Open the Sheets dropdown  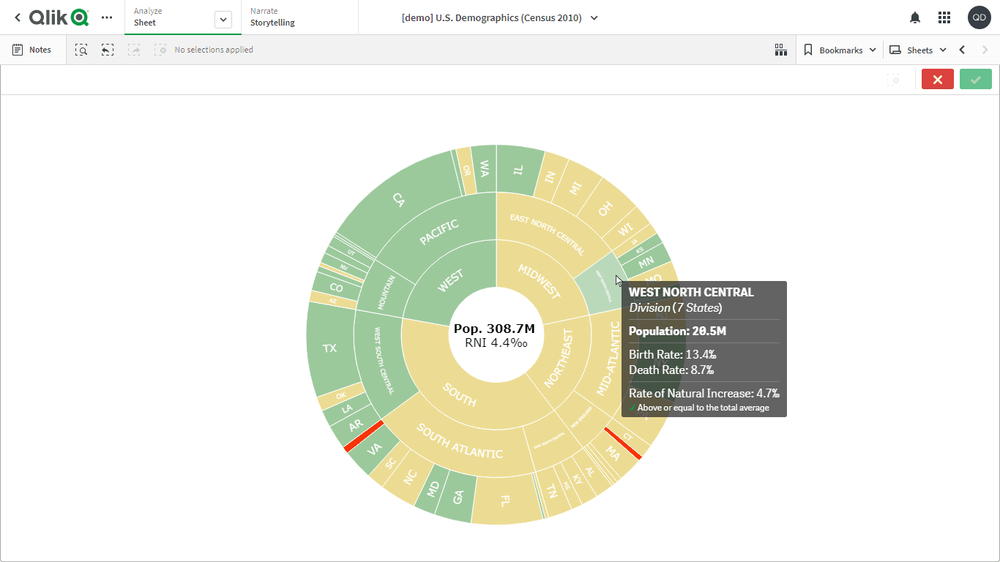[918, 50]
